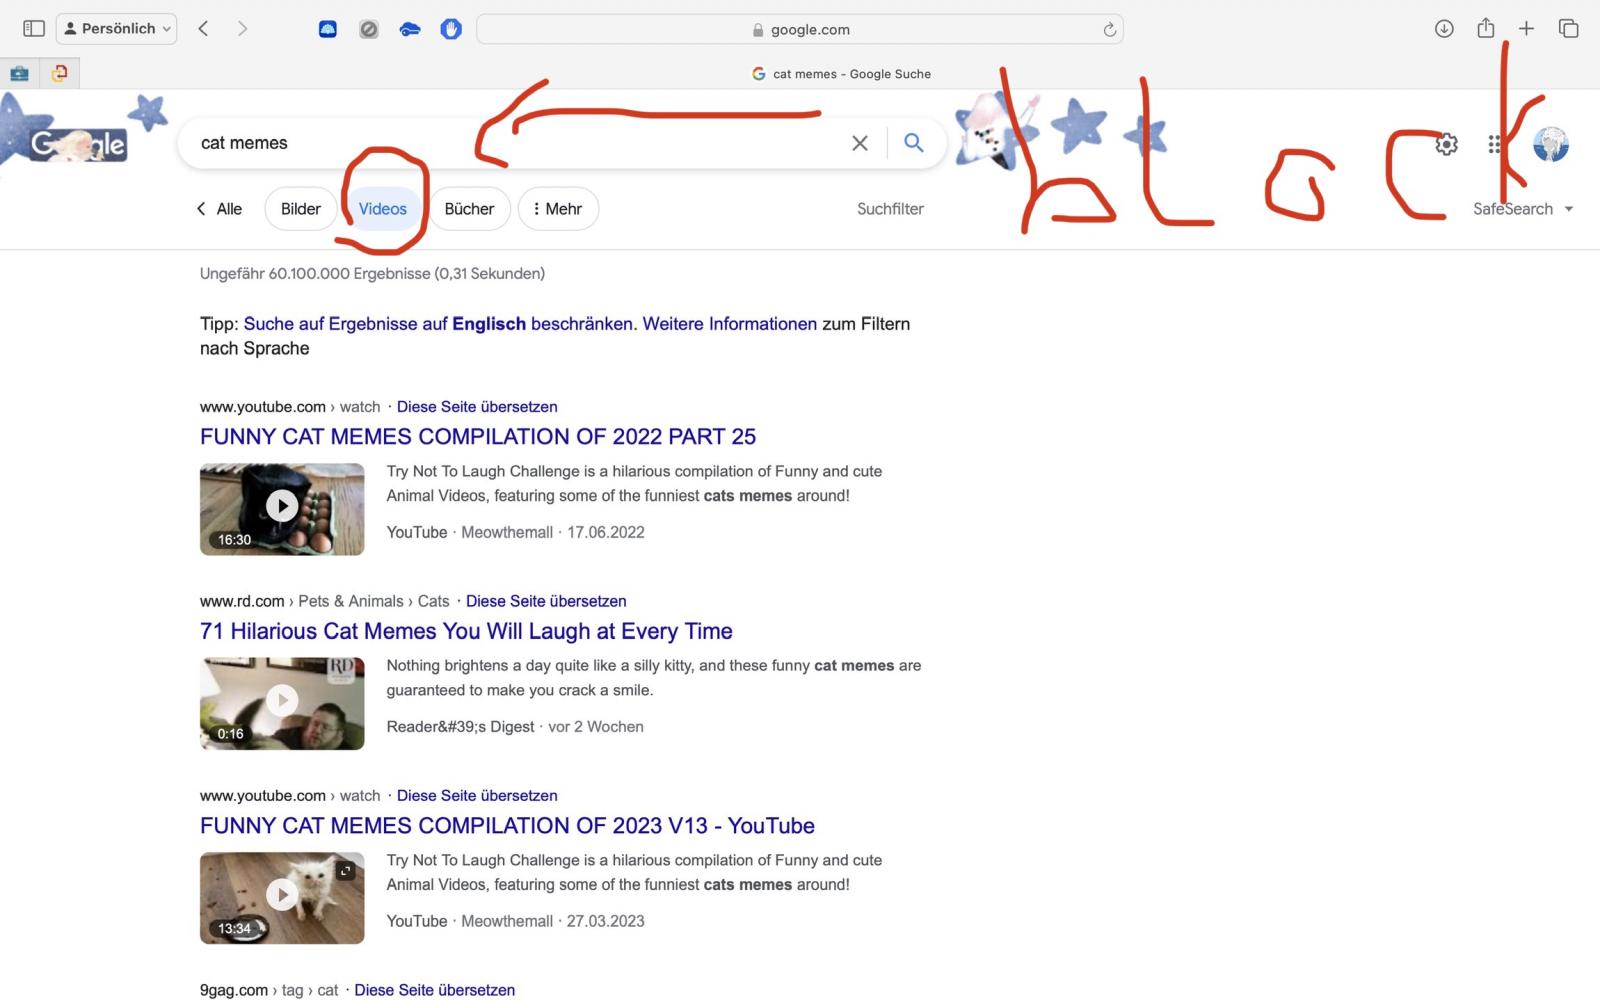Screen dimensions: 1600x1000
Task: Play the 13:34 video thumbnail
Action: pyautogui.click(x=282, y=898)
